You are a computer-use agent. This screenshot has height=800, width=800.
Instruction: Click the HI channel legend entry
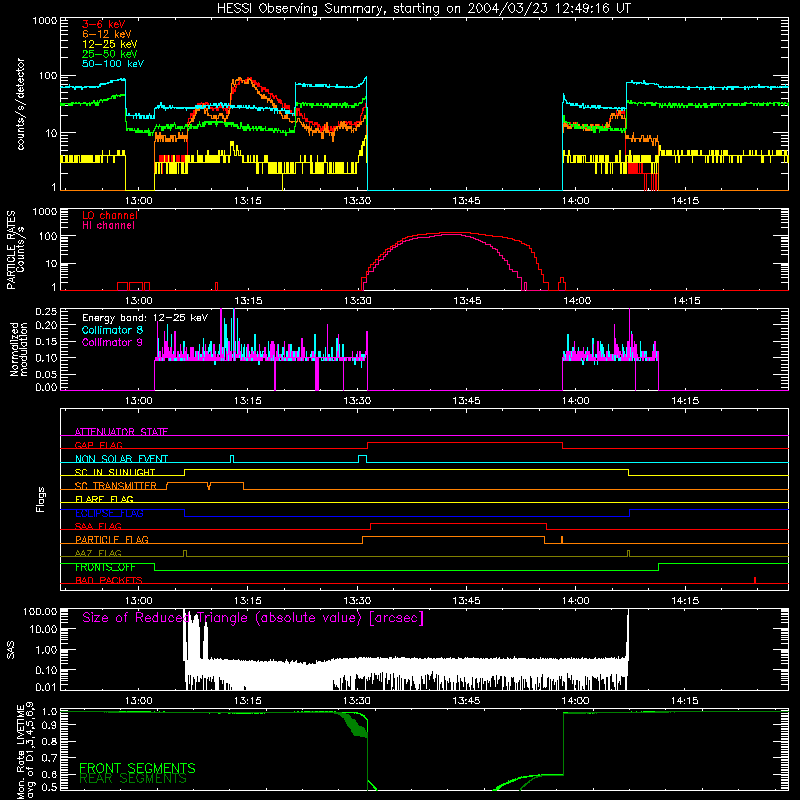108,225
